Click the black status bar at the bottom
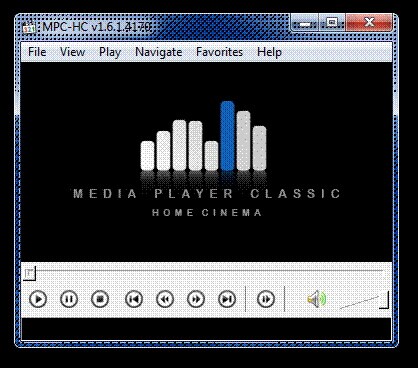 pos(206,329)
